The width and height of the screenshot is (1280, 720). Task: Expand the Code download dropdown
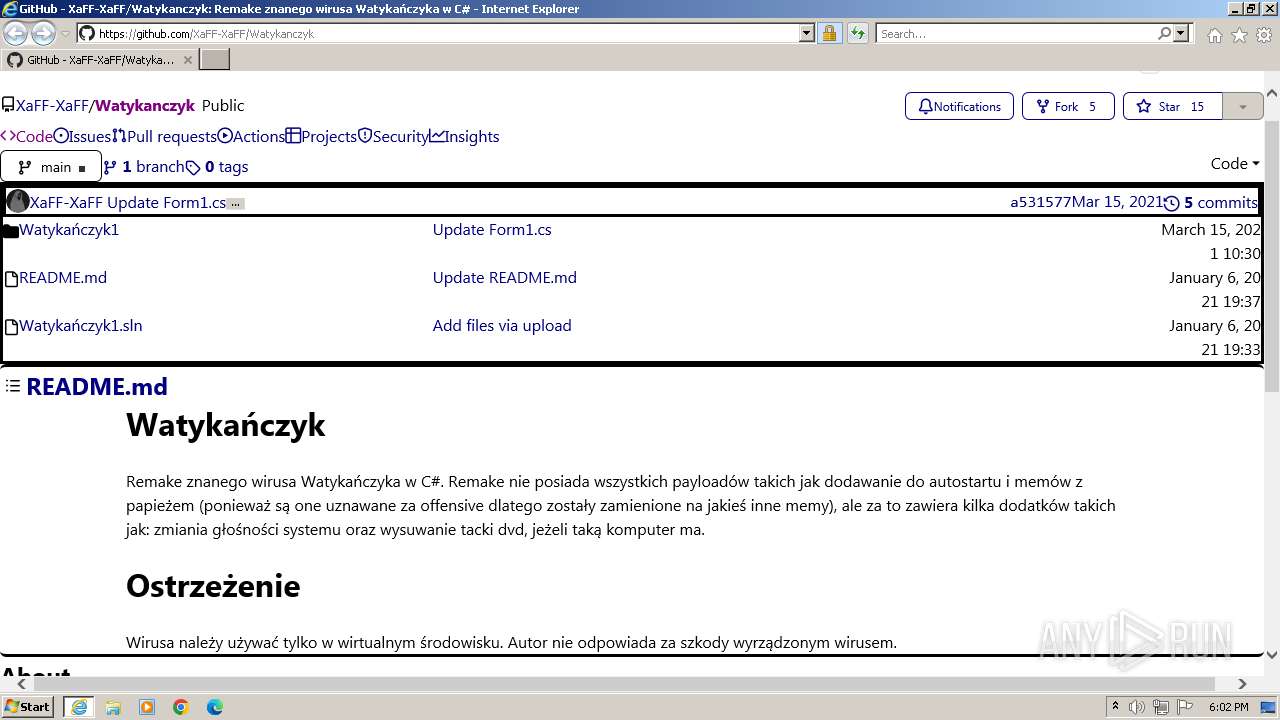[x=1235, y=164]
